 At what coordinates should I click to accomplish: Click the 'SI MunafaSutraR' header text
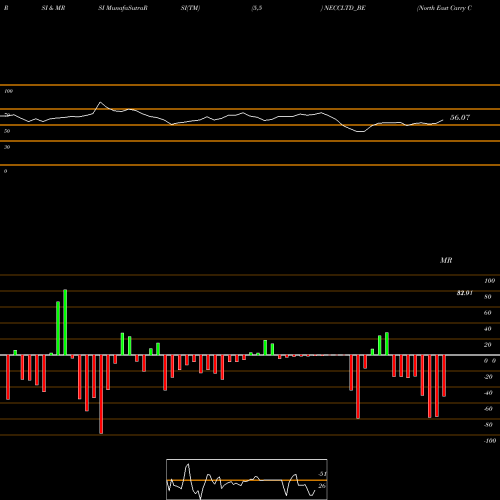click(x=123, y=8)
